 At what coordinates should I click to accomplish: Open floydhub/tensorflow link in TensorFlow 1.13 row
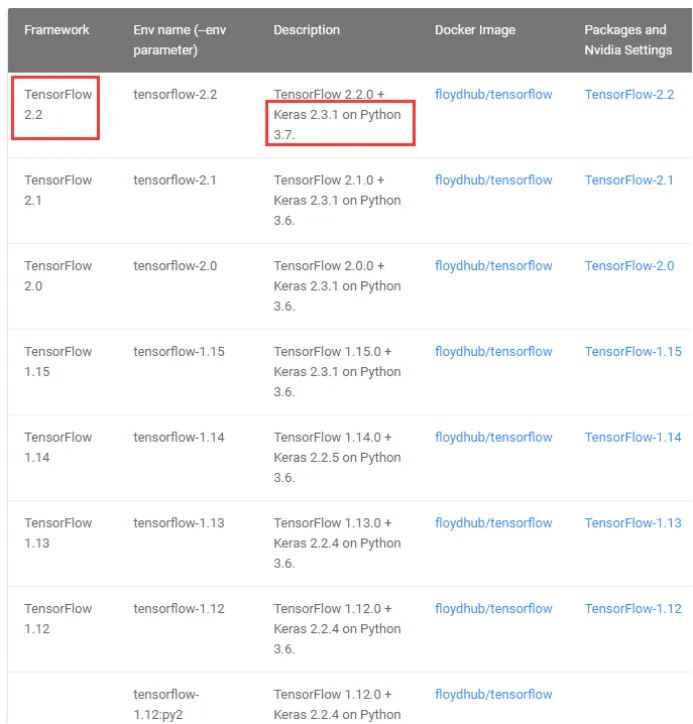coord(493,523)
